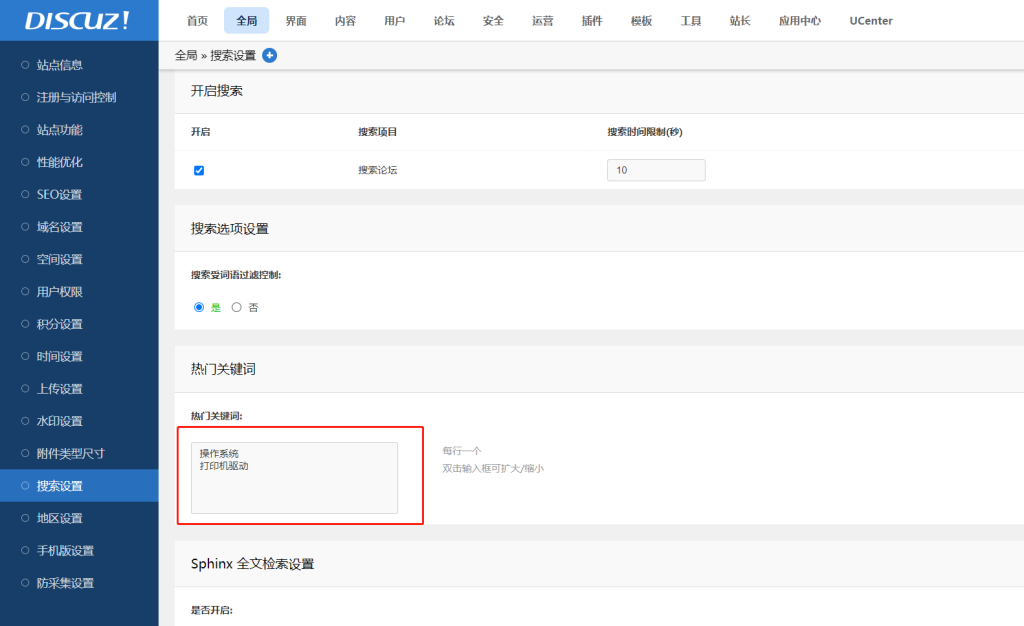Image resolution: width=1024 pixels, height=626 pixels.
Task: Open the 插件 top menu tab
Action: pos(592,21)
